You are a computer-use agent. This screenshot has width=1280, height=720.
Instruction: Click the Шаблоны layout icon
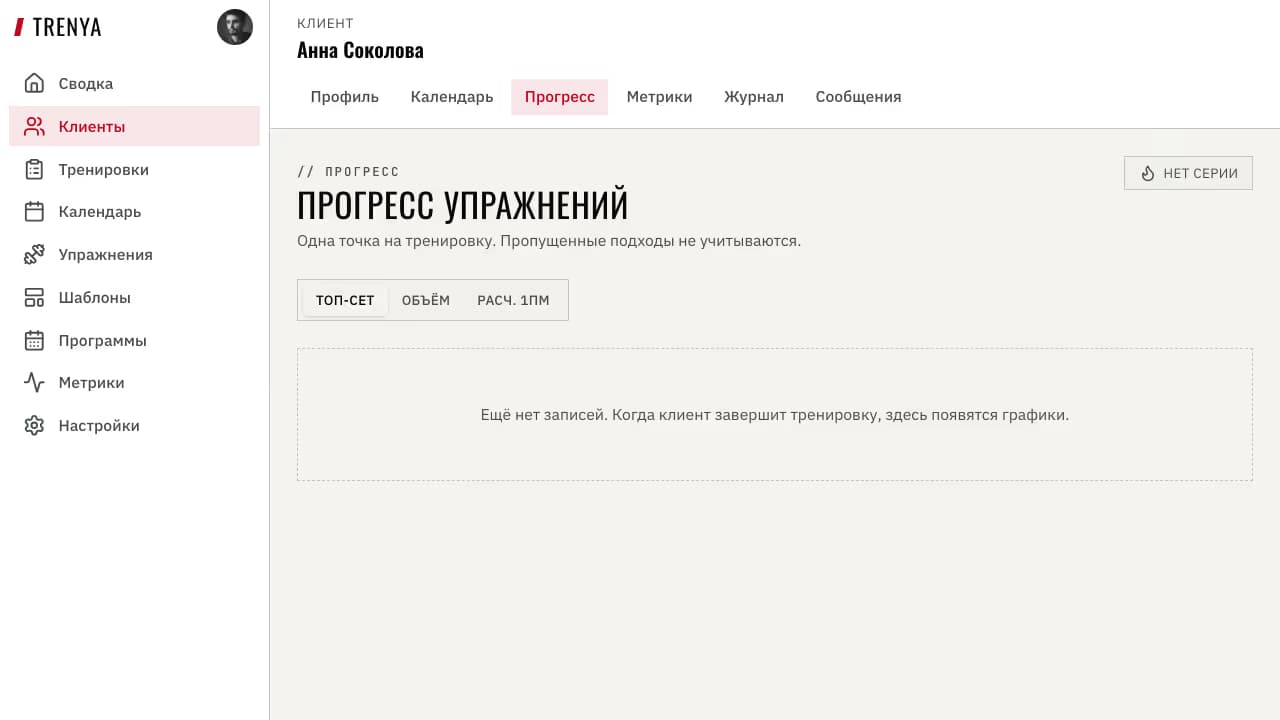(x=34, y=297)
